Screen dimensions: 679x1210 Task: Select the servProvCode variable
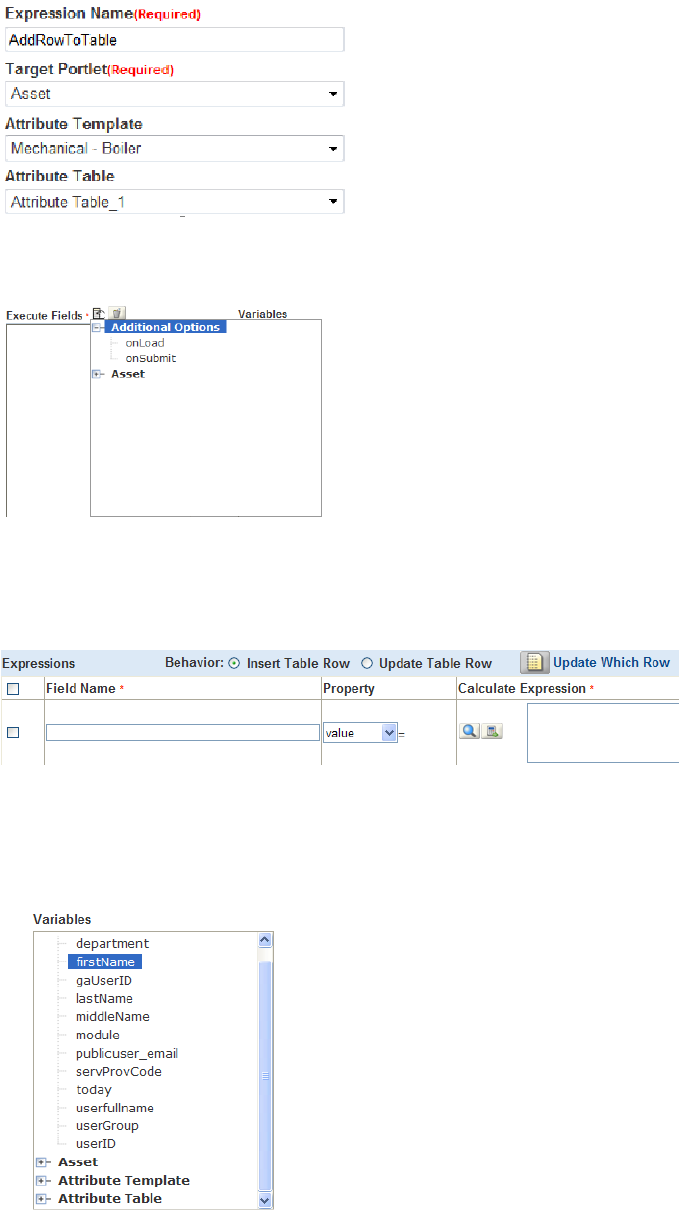point(119,1071)
